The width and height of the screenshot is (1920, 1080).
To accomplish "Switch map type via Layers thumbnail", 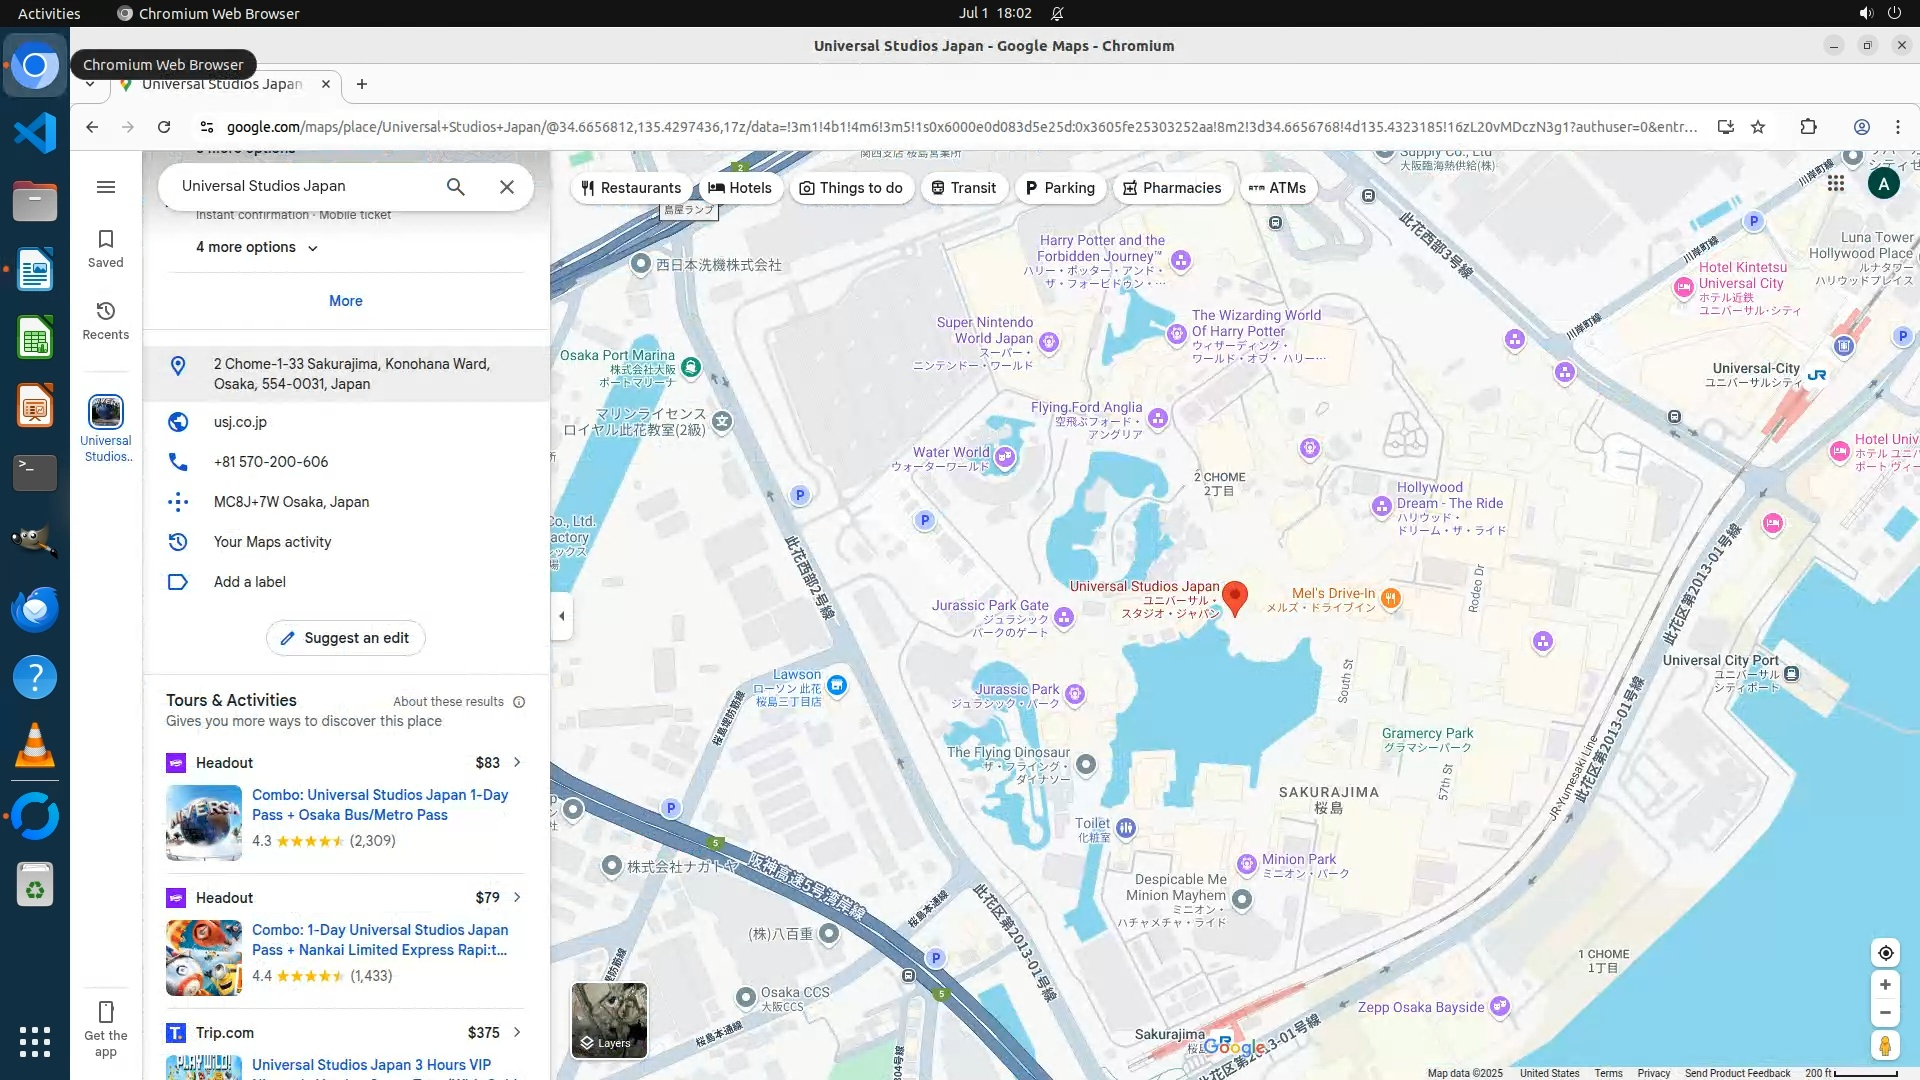I will 609,1020.
